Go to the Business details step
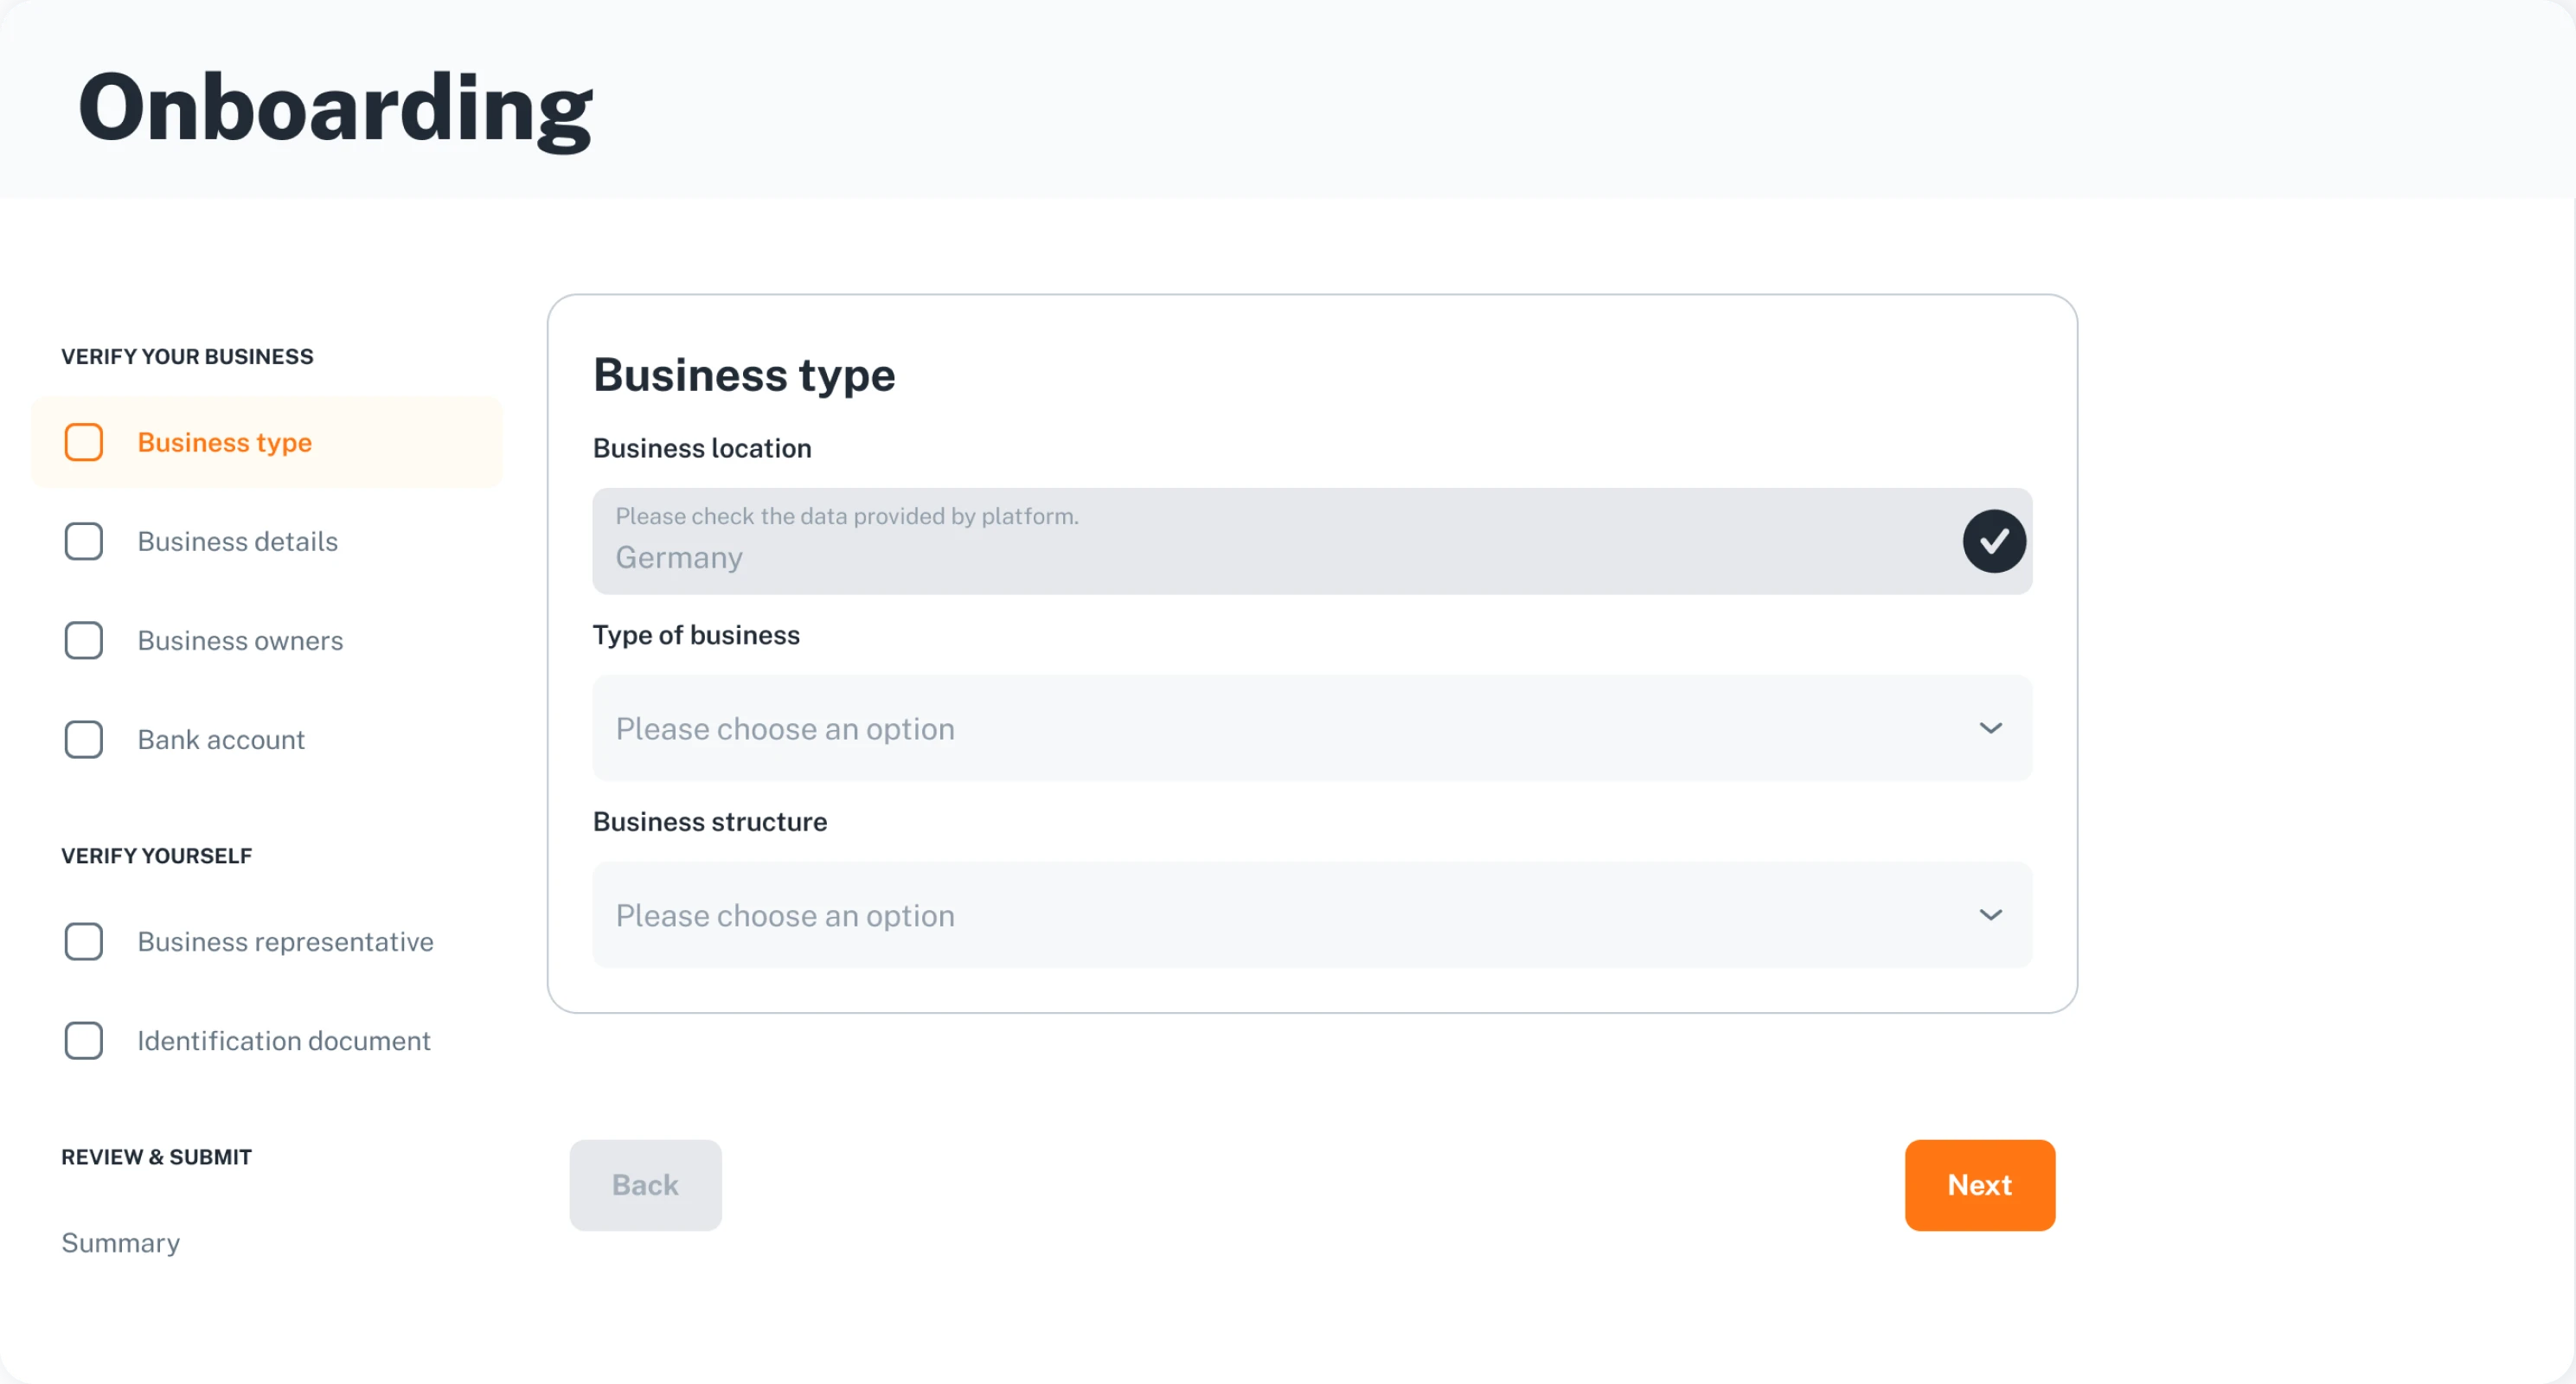The image size is (2576, 1384). click(x=237, y=541)
